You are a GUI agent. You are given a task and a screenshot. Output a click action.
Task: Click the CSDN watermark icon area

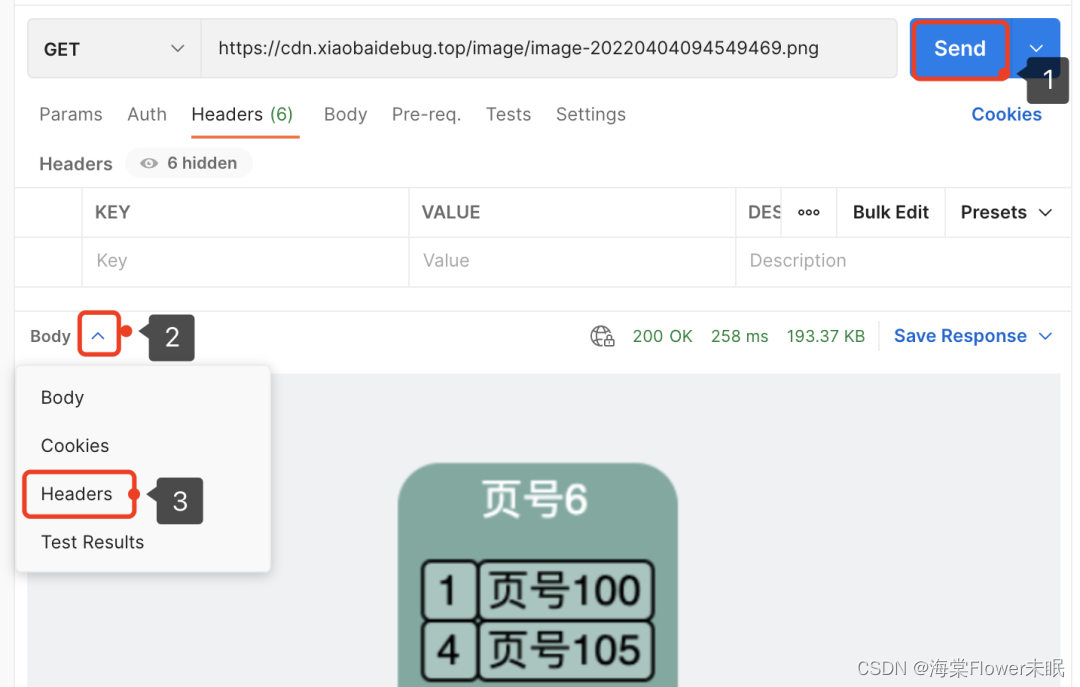coord(958,668)
